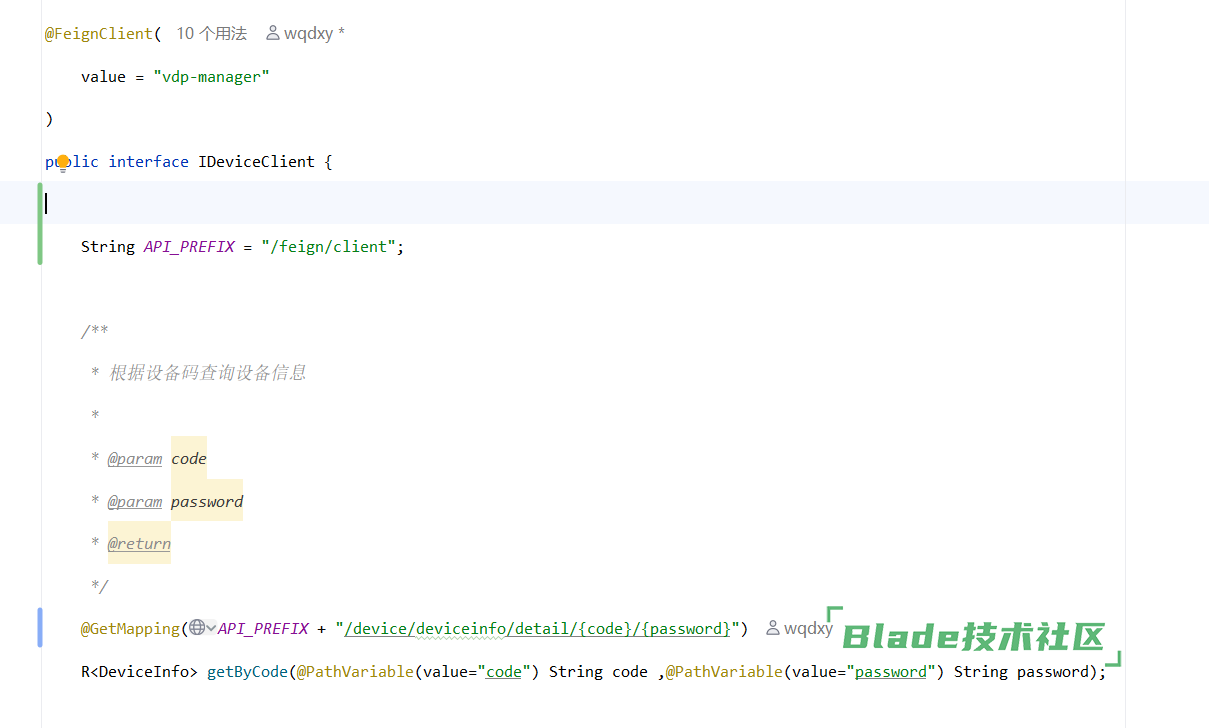The image size is (1209, 728).
Task: Expand the chevron beside the globe icon
Action: point(211,628)
